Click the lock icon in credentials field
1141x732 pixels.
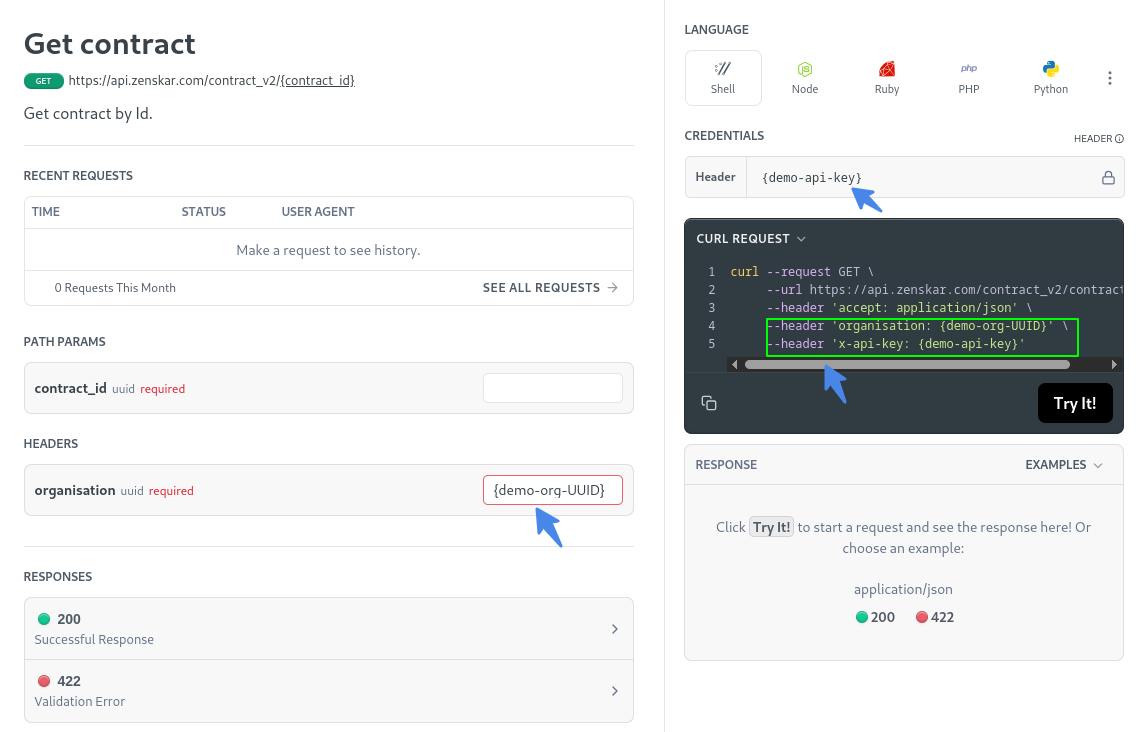tap(1108, 178)
